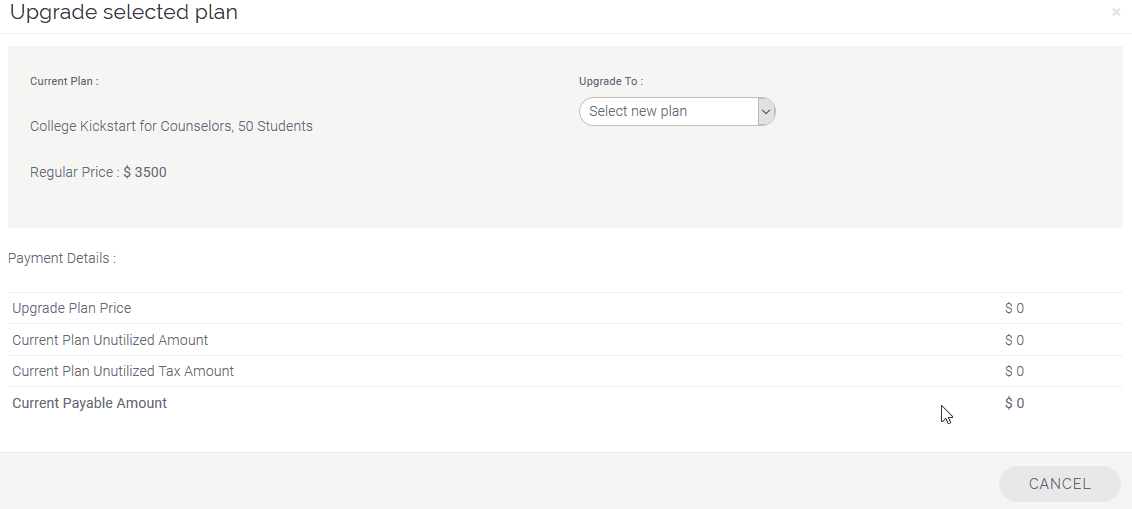Image resolution: width=1132 pixels, height=509 pixels.
Task: Select the Current Payable Amount label
Action: coord(90,403)
